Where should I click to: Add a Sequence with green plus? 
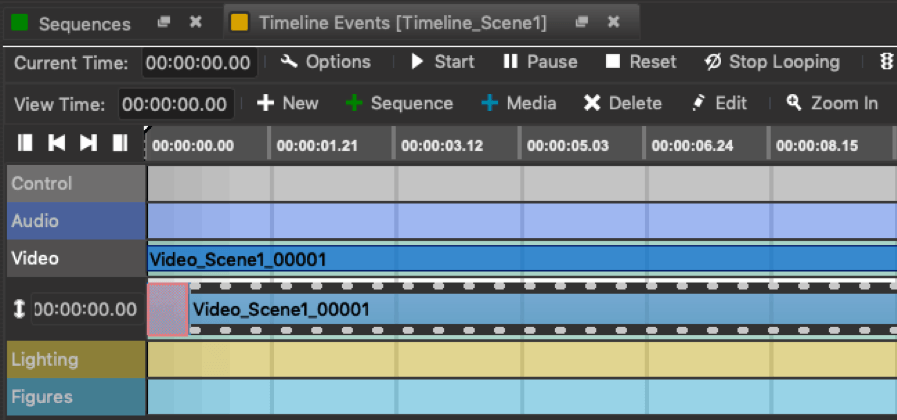[399, 104]
